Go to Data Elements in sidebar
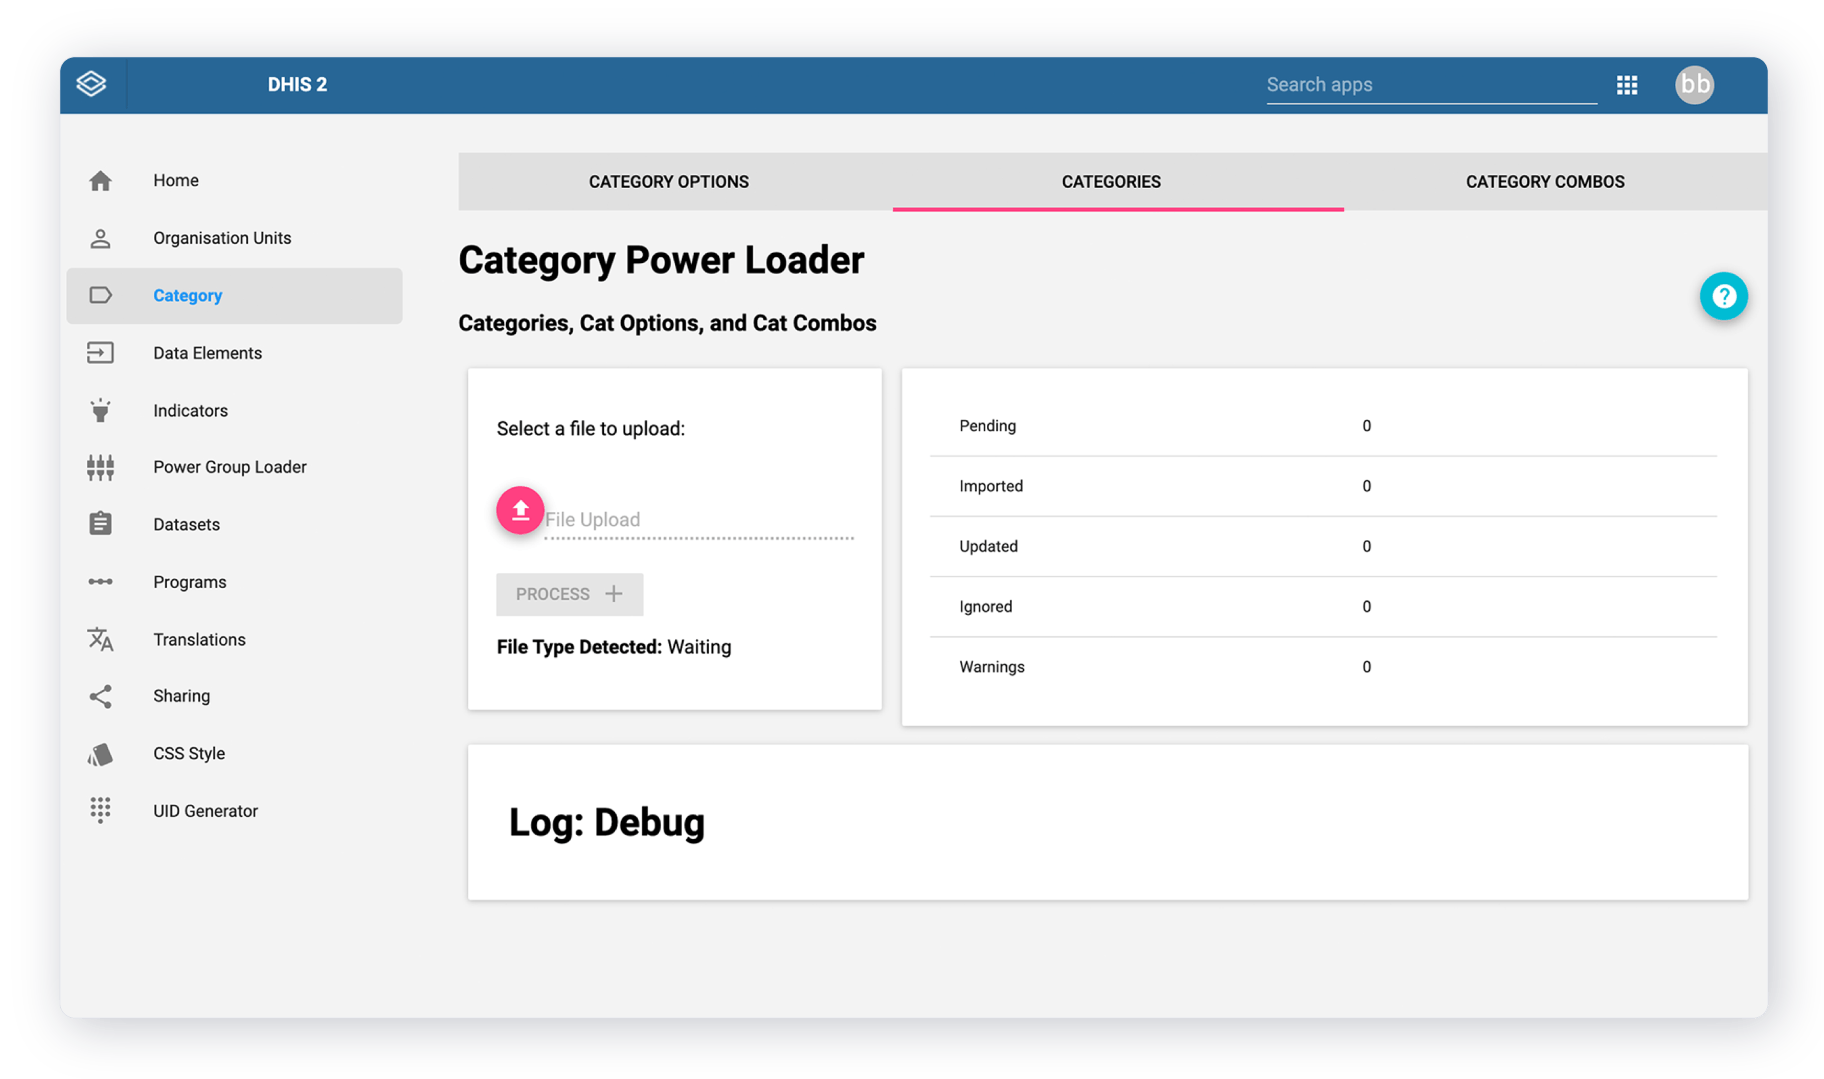Screen dimensions: 1824x1079 pos(207,353)
